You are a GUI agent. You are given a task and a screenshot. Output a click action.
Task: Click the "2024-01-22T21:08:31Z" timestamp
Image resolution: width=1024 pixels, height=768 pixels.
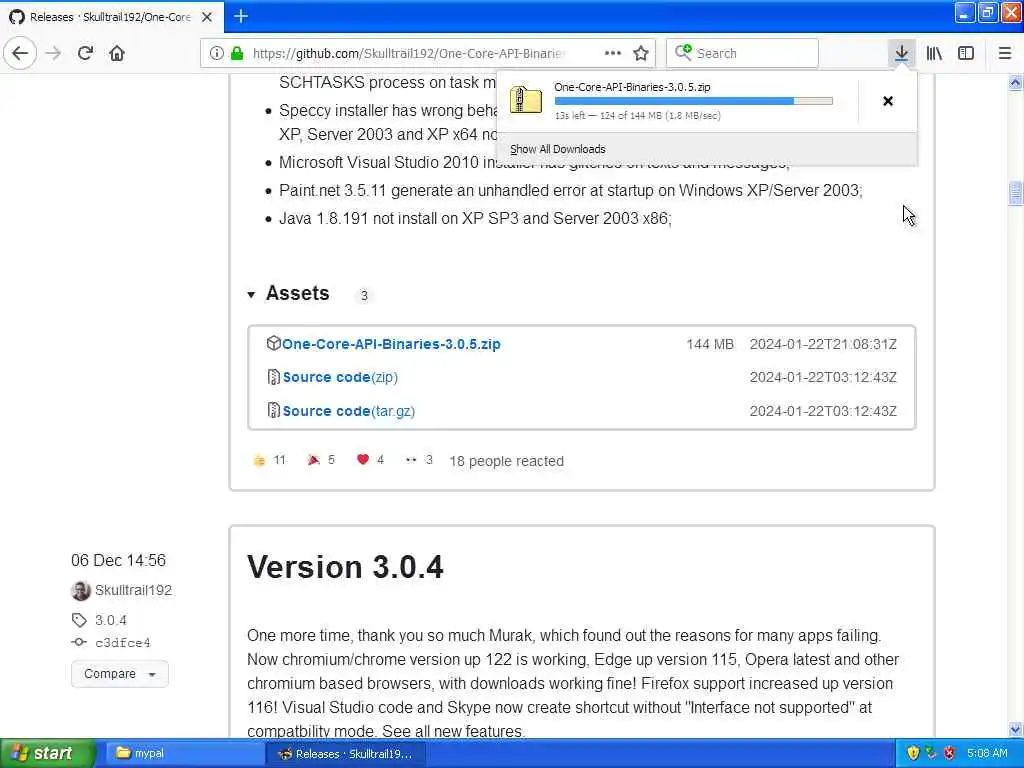point(824,344)
